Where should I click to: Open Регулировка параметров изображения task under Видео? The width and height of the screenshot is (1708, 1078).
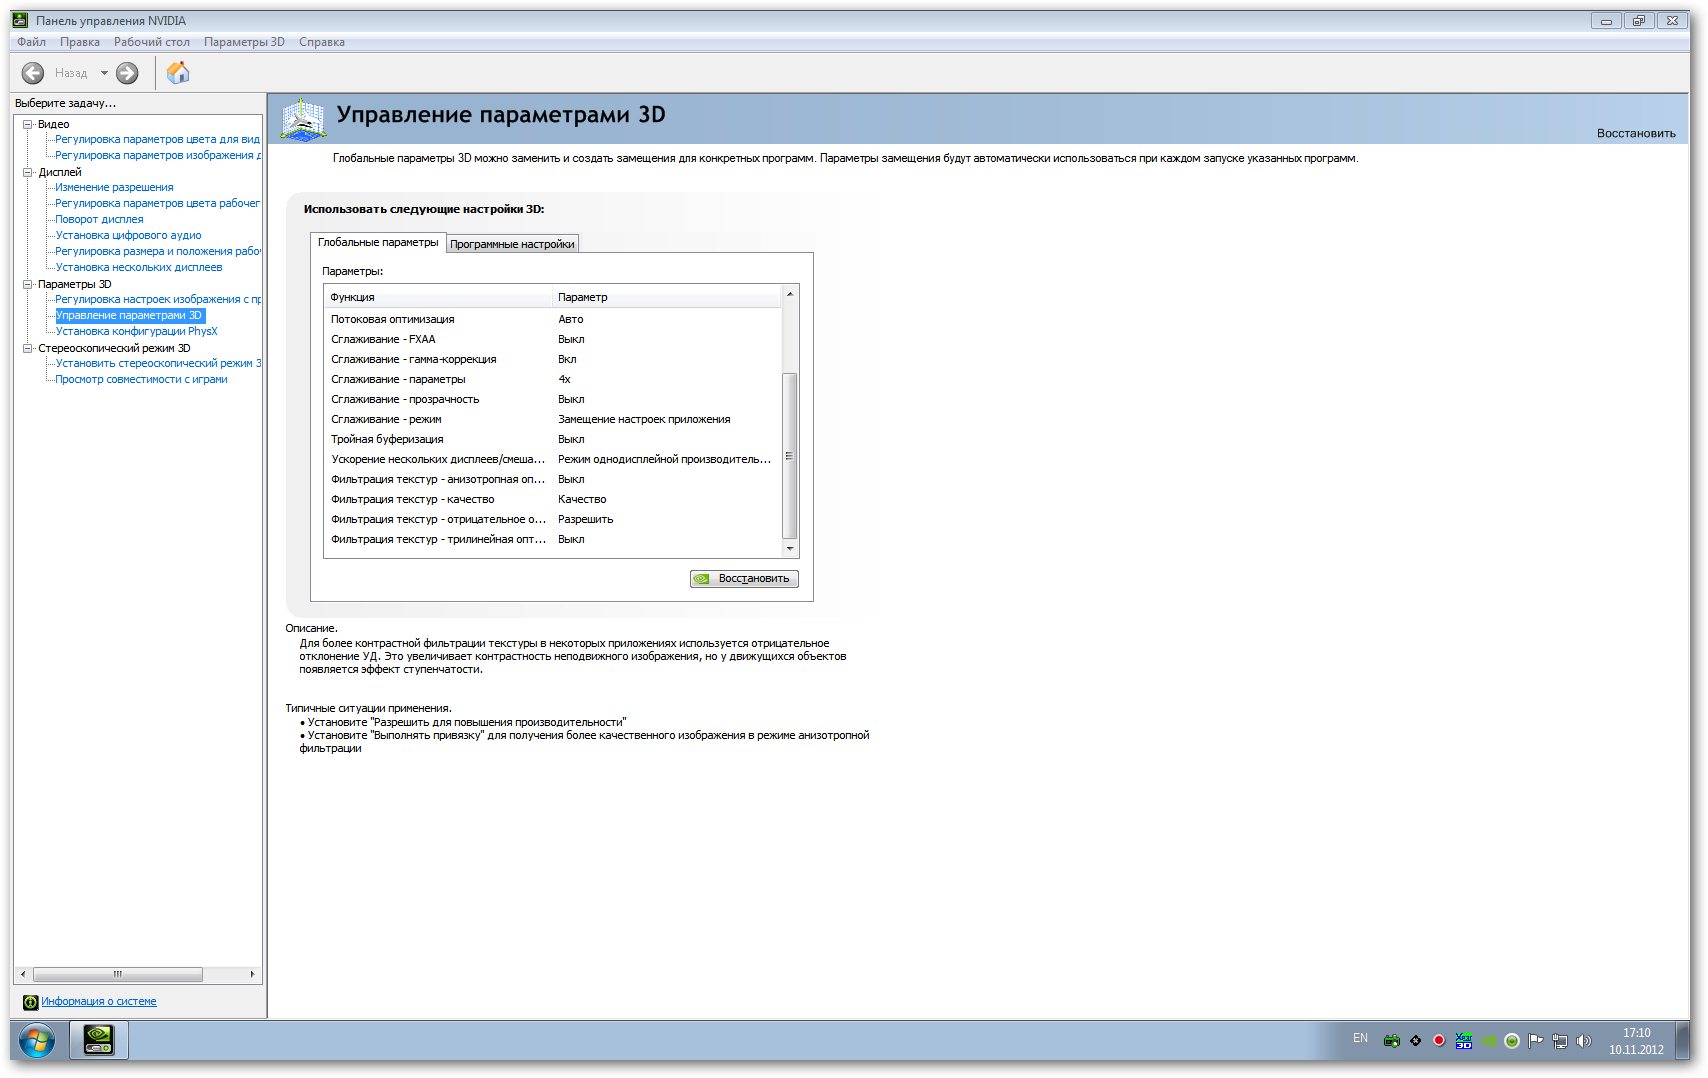coord(158,155)
